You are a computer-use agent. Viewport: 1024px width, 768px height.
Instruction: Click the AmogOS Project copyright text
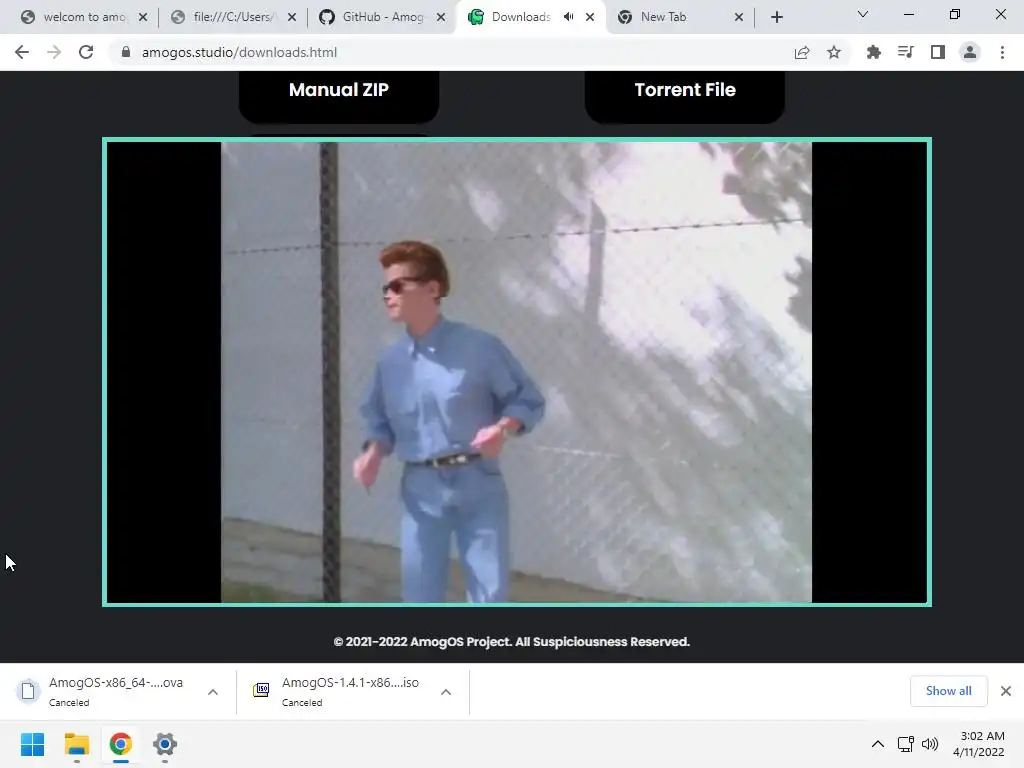[511, 642]
